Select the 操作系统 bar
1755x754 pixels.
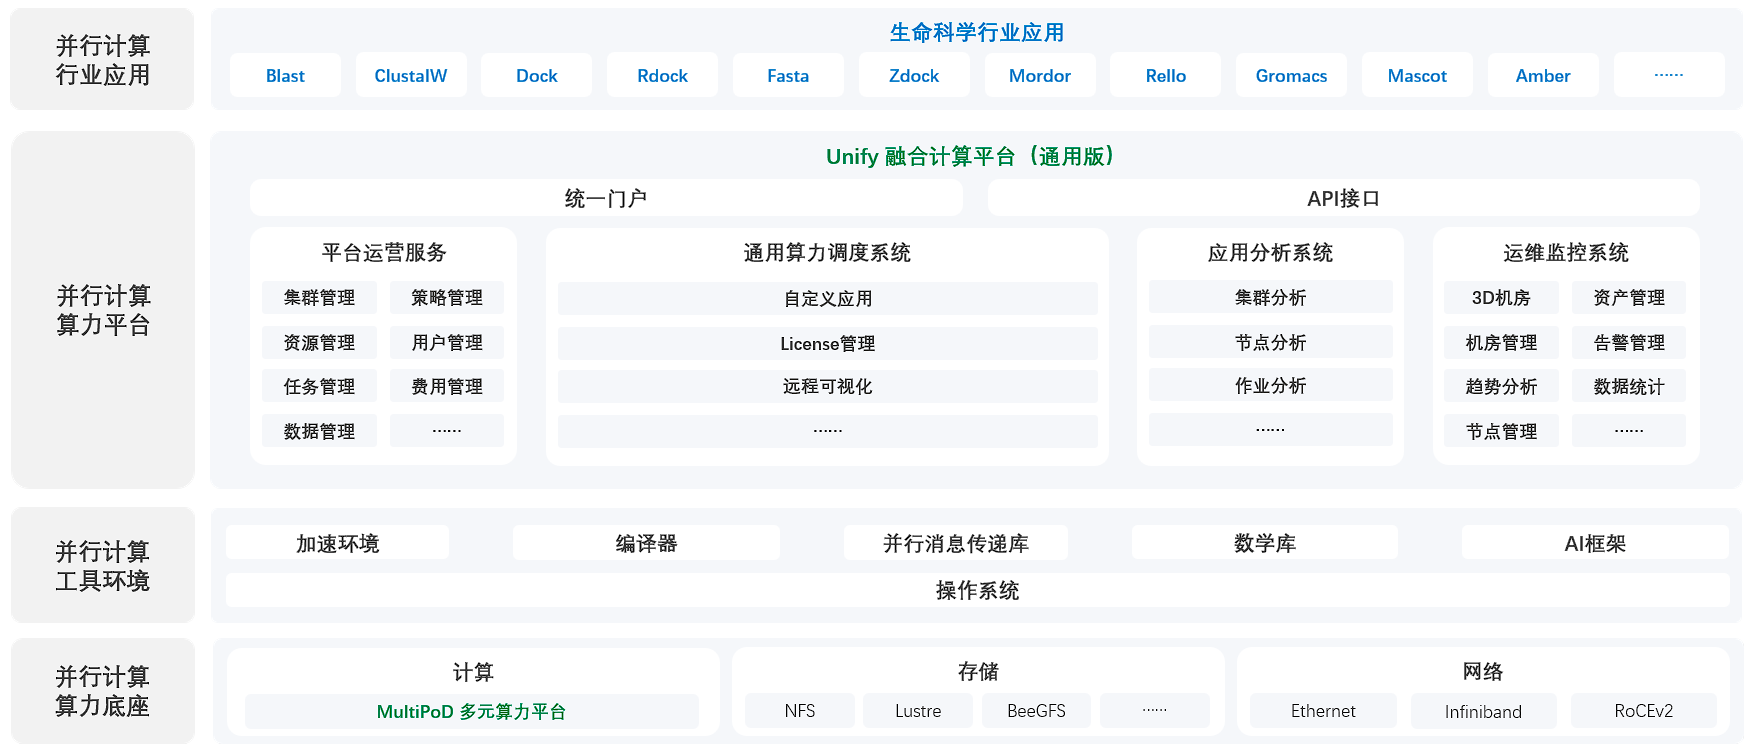(977, 590)
